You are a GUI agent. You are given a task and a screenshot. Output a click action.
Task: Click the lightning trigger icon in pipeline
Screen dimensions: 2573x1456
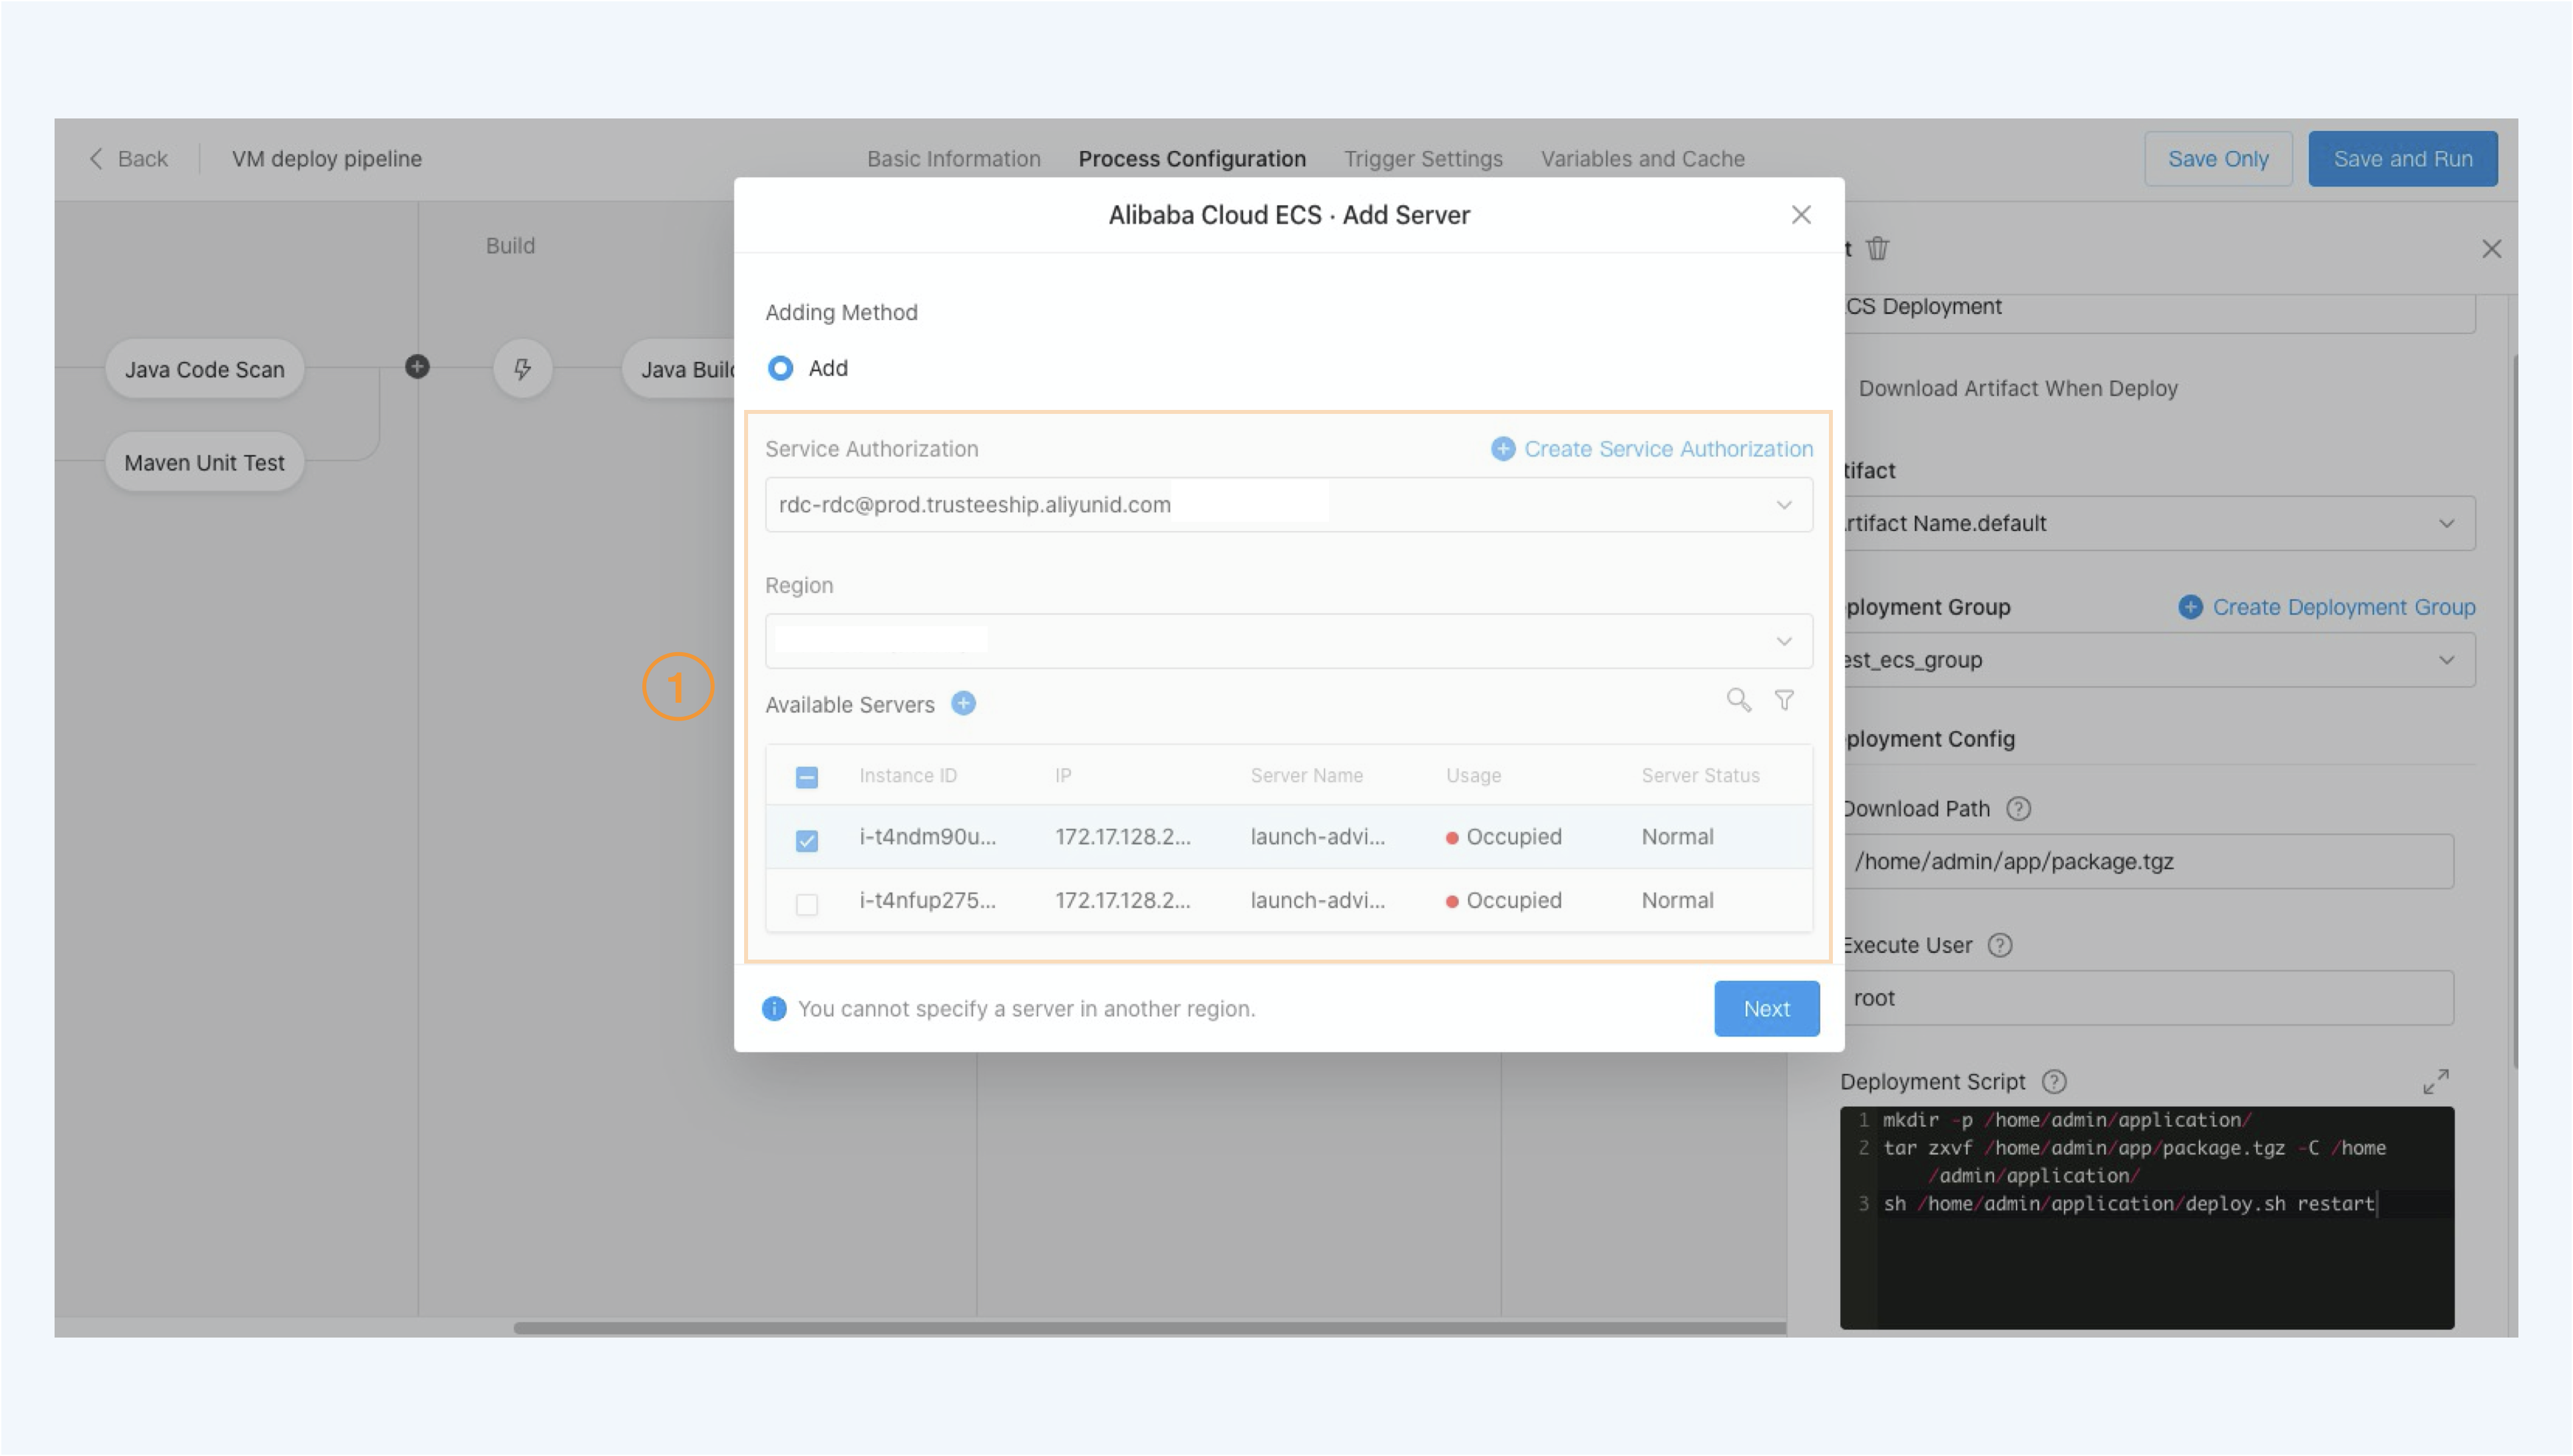[x=522, y=369]
